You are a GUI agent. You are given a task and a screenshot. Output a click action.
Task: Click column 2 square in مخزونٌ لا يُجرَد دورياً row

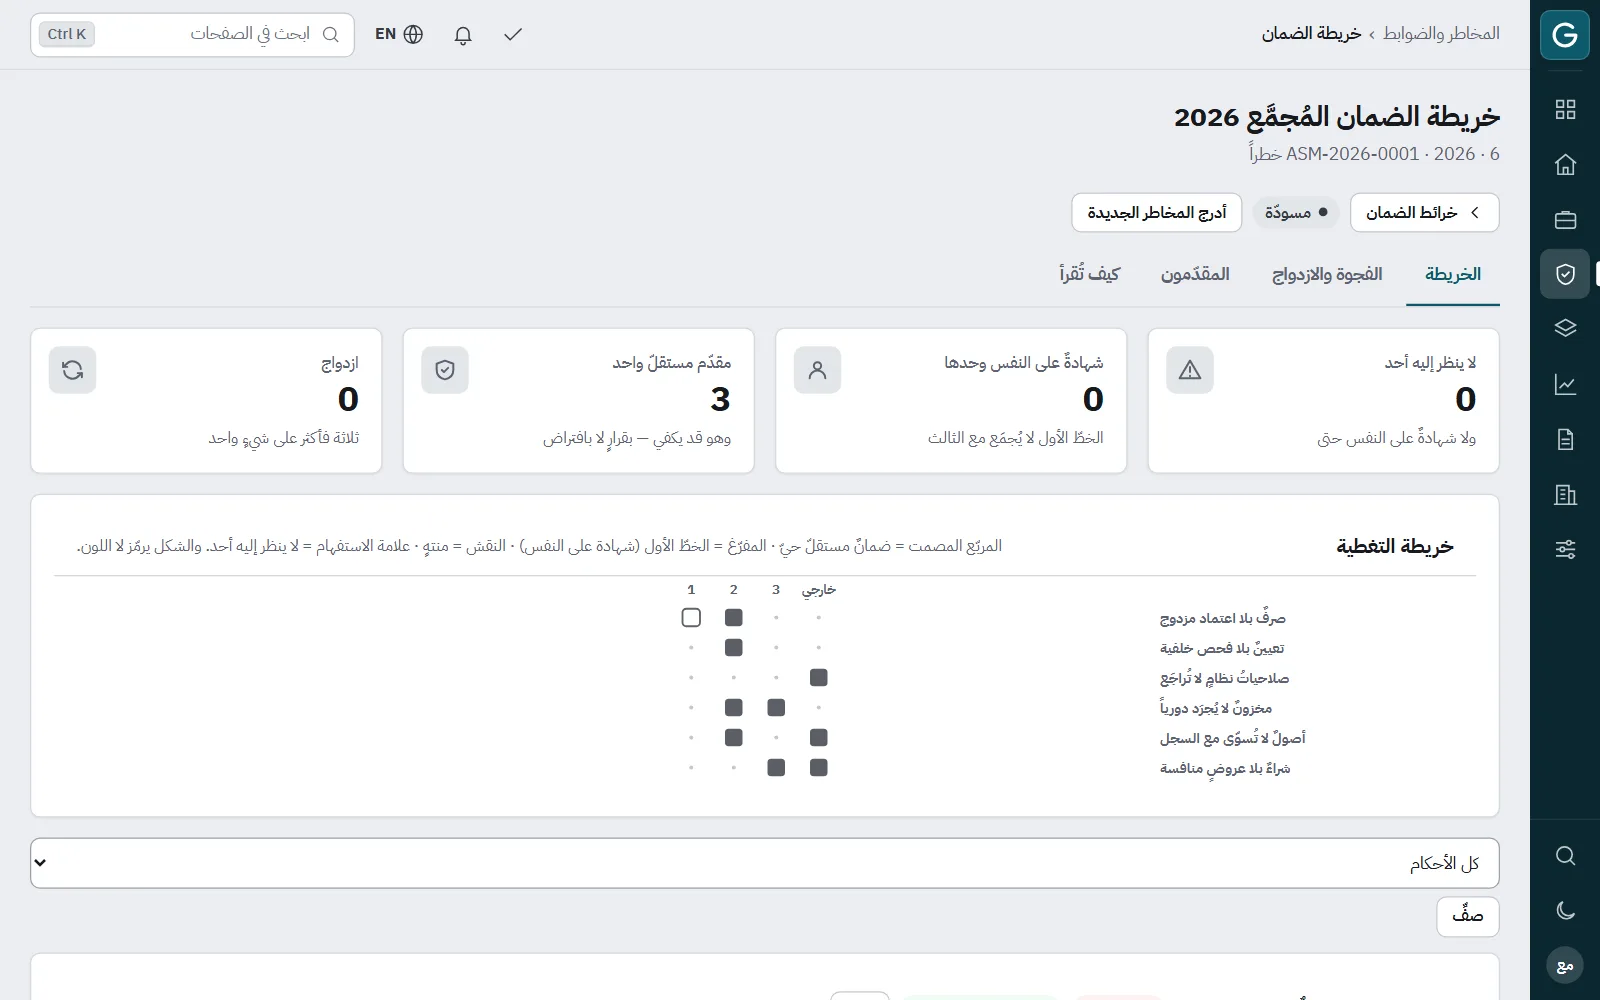coord(734,708)
